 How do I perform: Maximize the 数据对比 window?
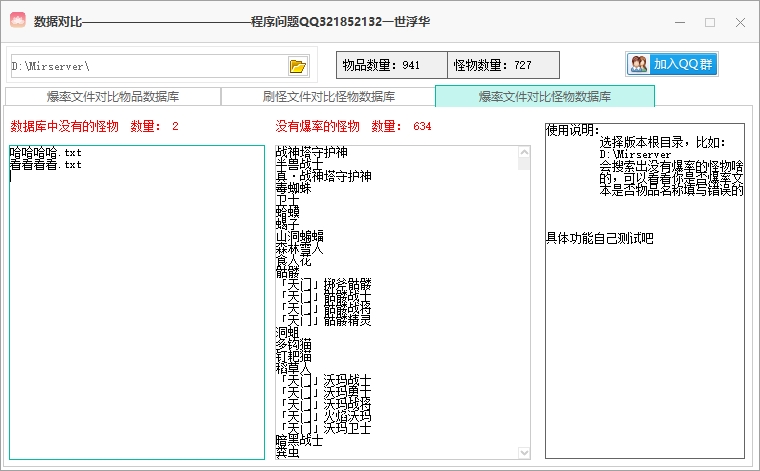[x=710, y=22]
